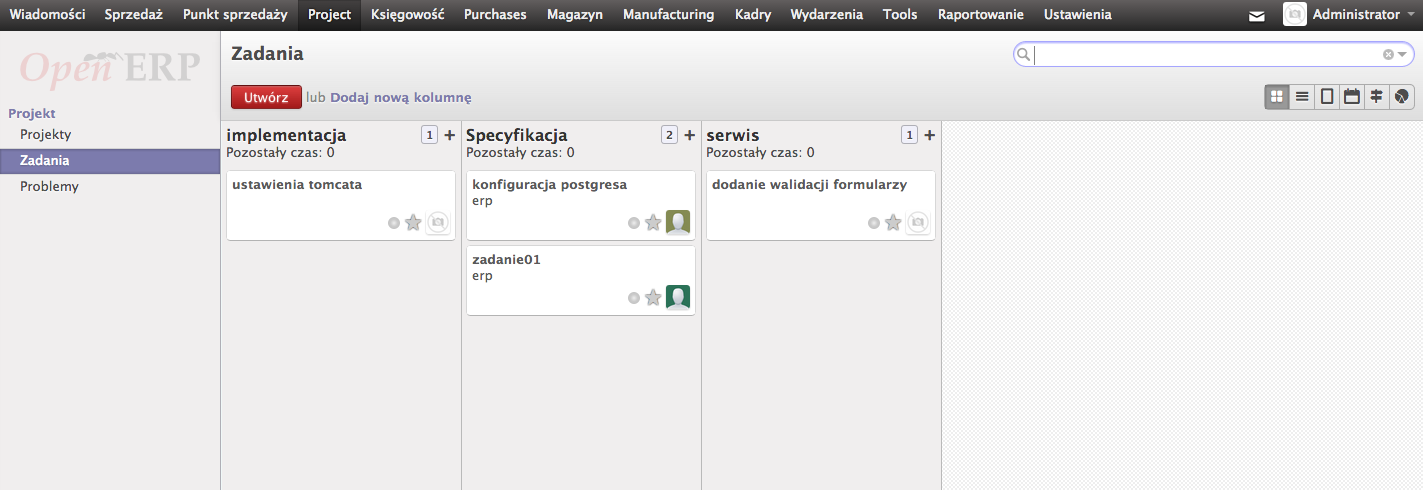
Task: Toggle kanban state dot on 'konfiguracja postgresa'
Action: tap(634, 223)
